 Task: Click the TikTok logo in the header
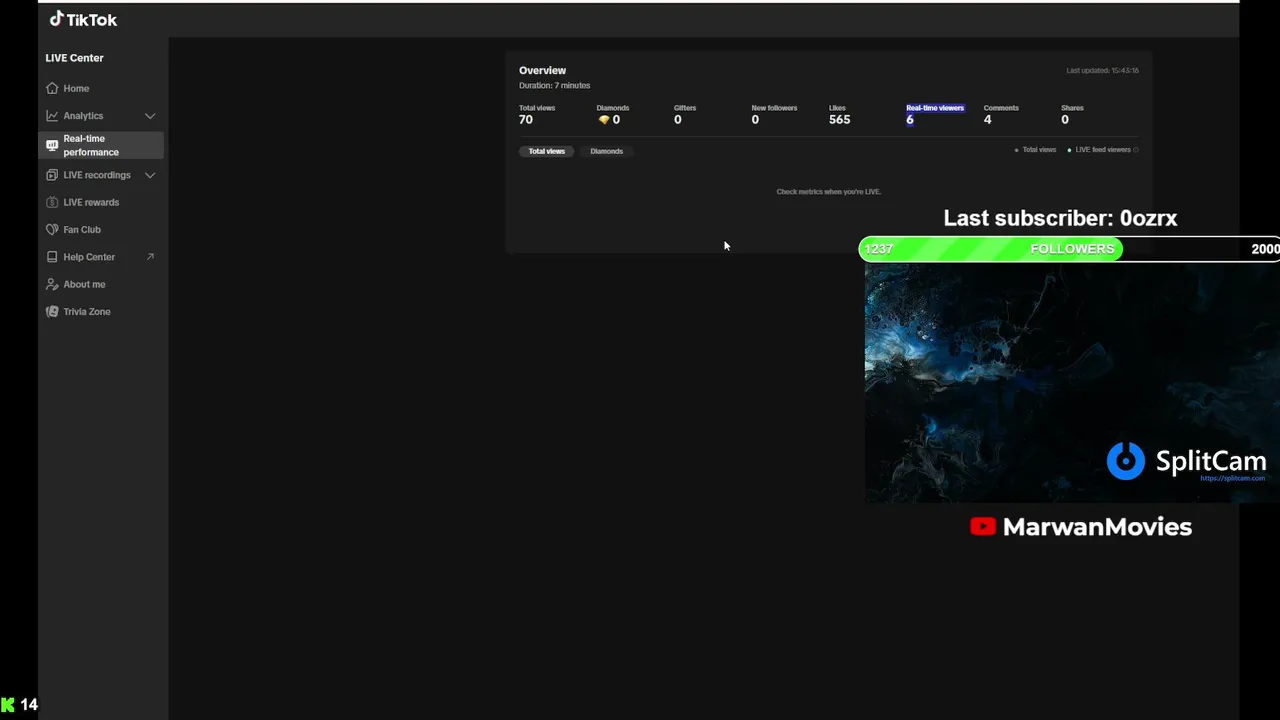[x=83, y=19]
